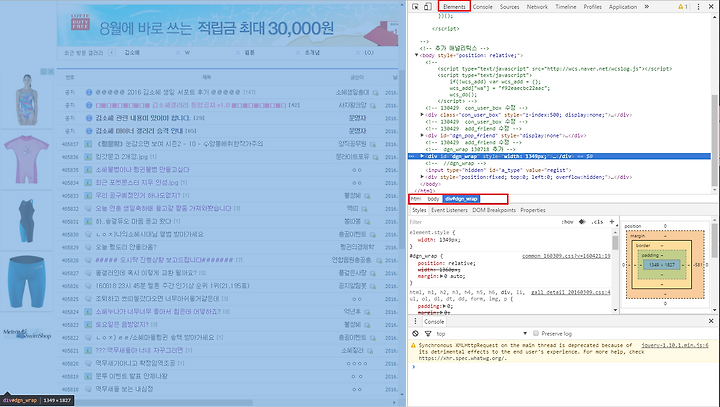
Task: Open the Timeline tab
Action: pyautogui.click(x=566, y=7)
